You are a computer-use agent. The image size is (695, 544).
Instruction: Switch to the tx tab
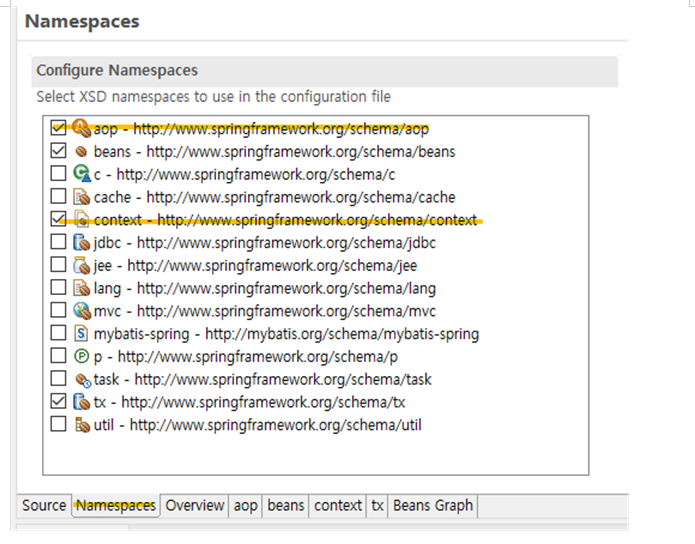pyautogui.click(x=377, y=505)
